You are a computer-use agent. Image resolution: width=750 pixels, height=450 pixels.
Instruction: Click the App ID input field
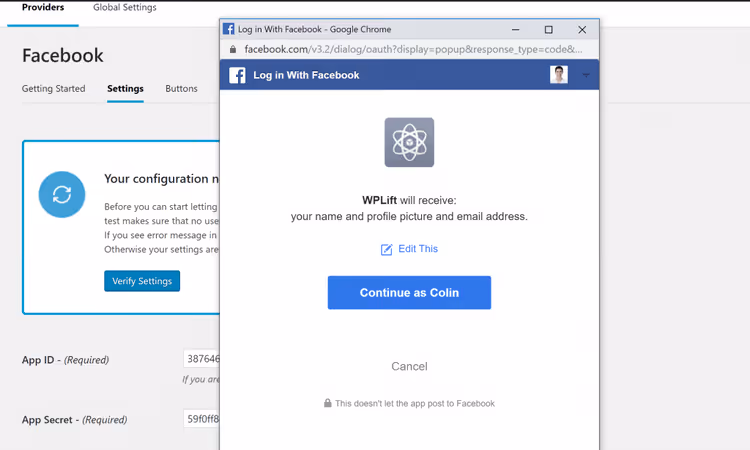pos(201,359)
